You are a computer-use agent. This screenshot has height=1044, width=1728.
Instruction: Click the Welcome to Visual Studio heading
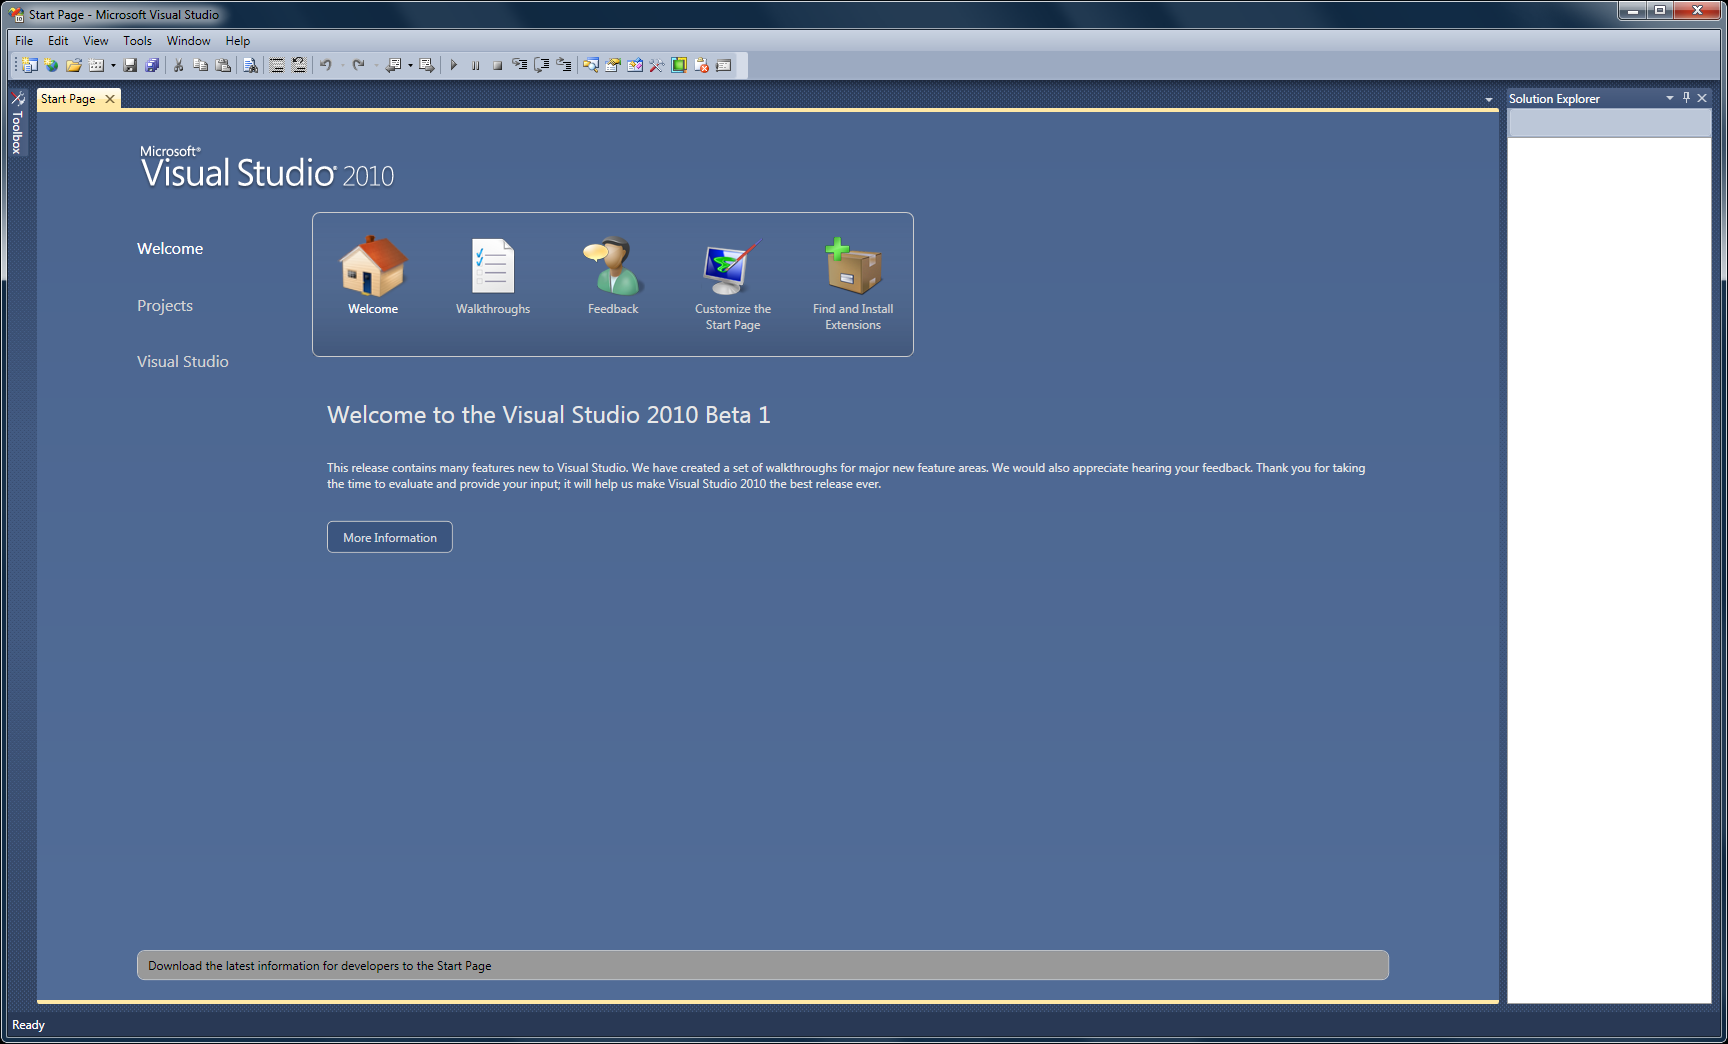(549, 415)
